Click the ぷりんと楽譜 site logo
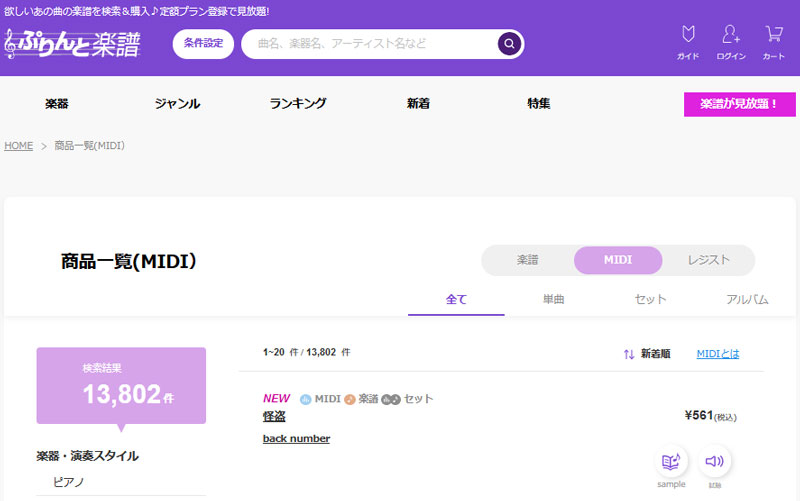The width and height of the screenshot is (800, 501). [72, 44]
